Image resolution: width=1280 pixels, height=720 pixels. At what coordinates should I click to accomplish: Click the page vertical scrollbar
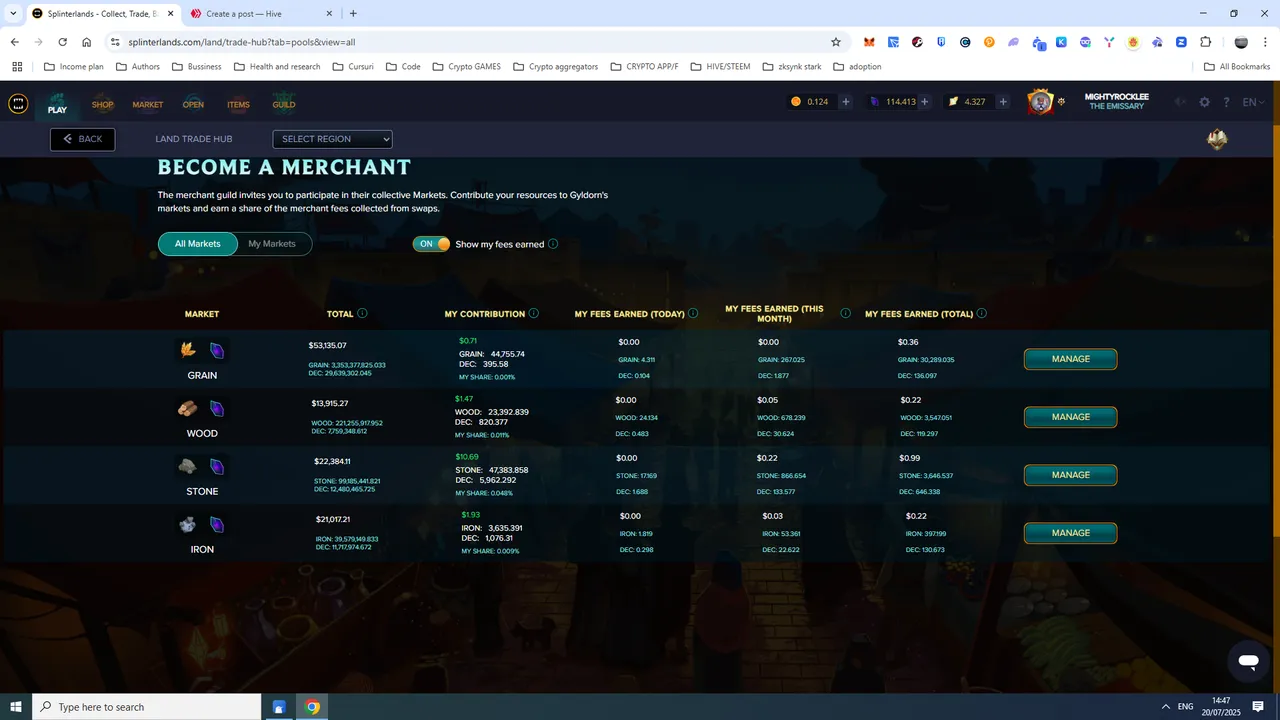click(x=1274, y=387)
